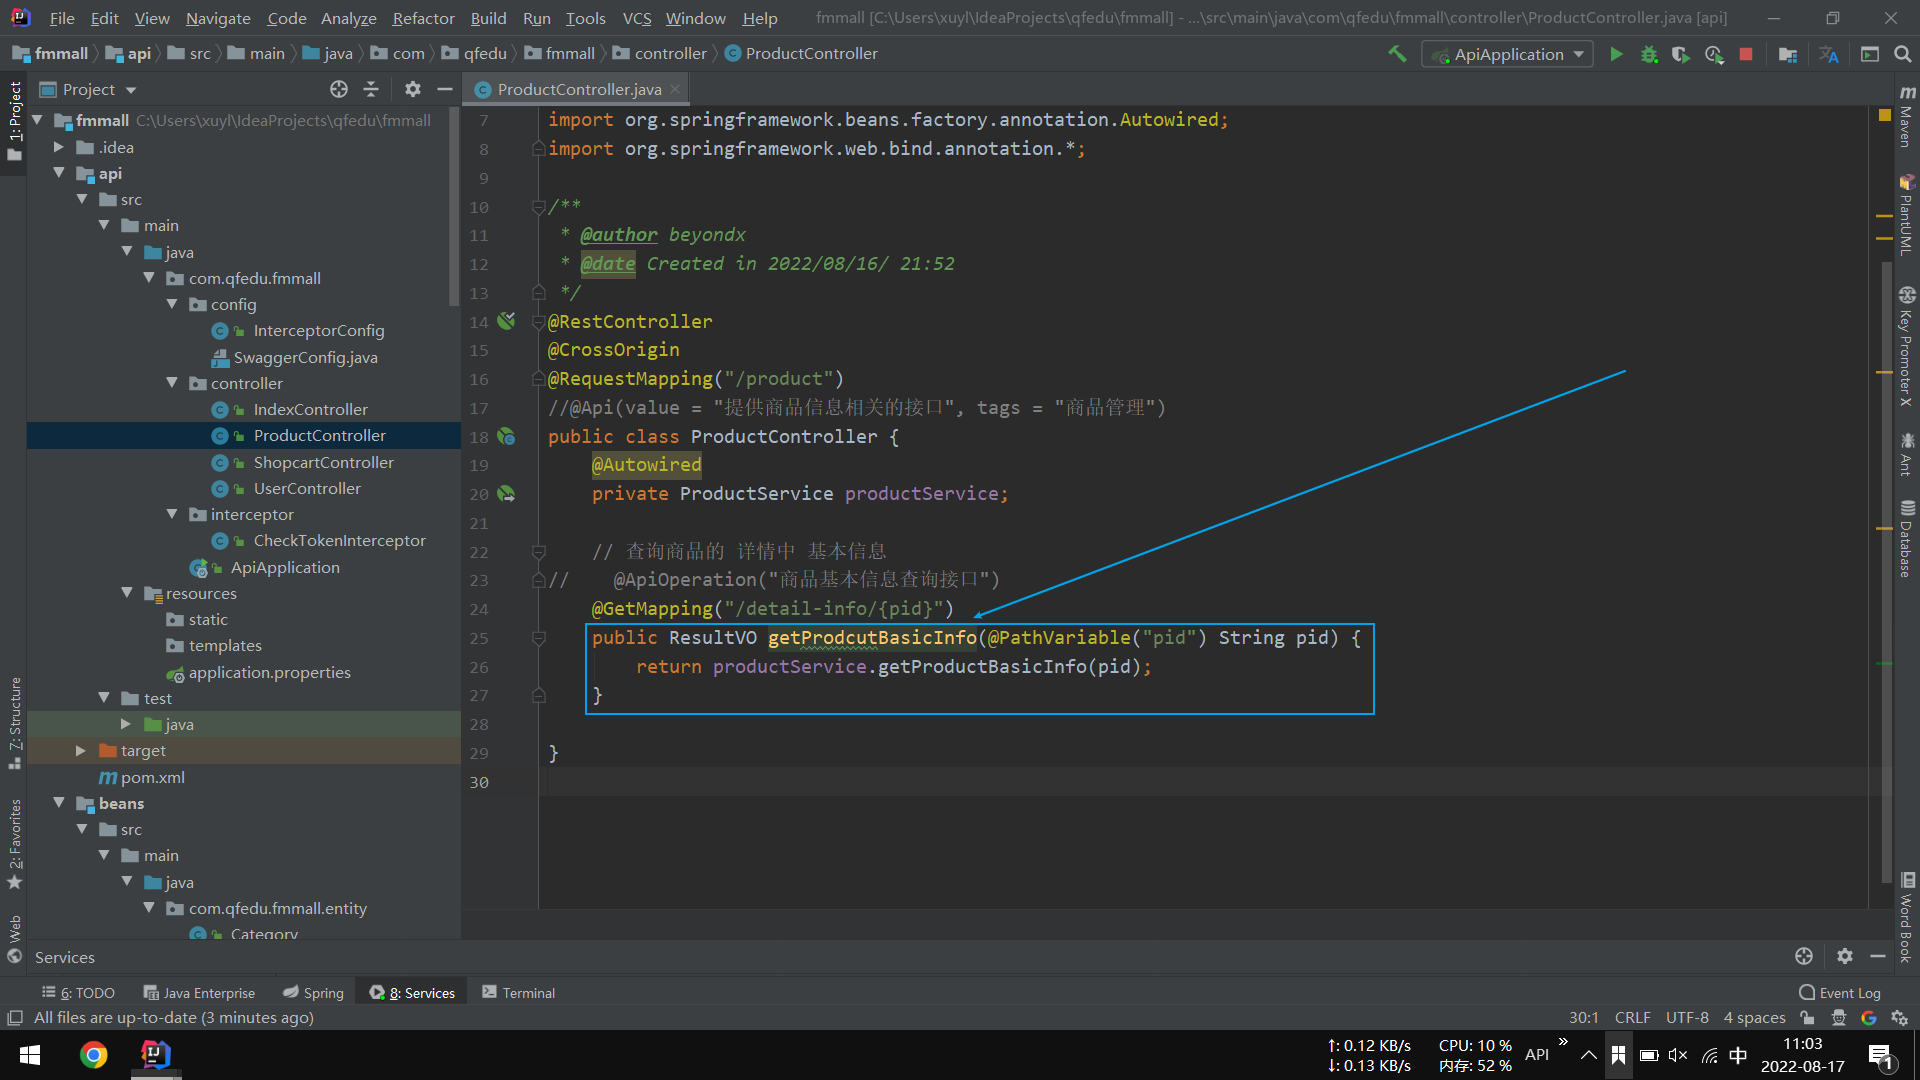Toggle the tool window quick access button
1920x1080 pixels.
[x=15, y=1018]
